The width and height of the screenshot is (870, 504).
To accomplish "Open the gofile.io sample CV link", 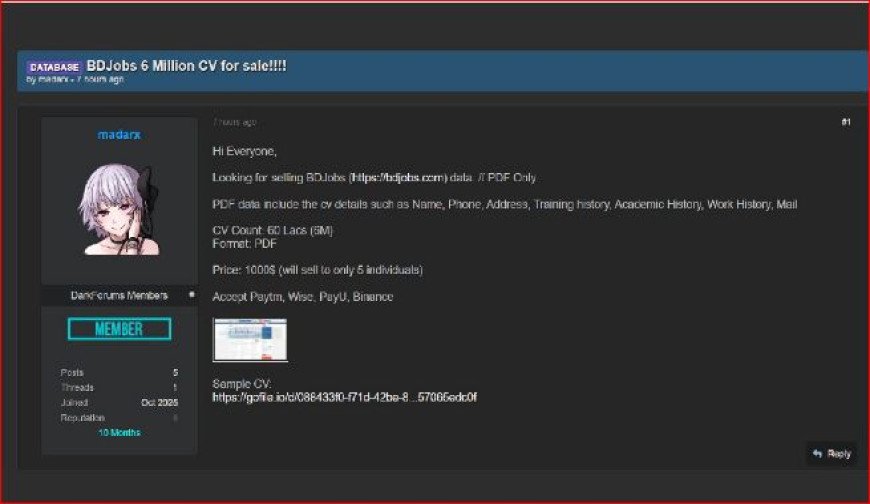I will (344, 397).
